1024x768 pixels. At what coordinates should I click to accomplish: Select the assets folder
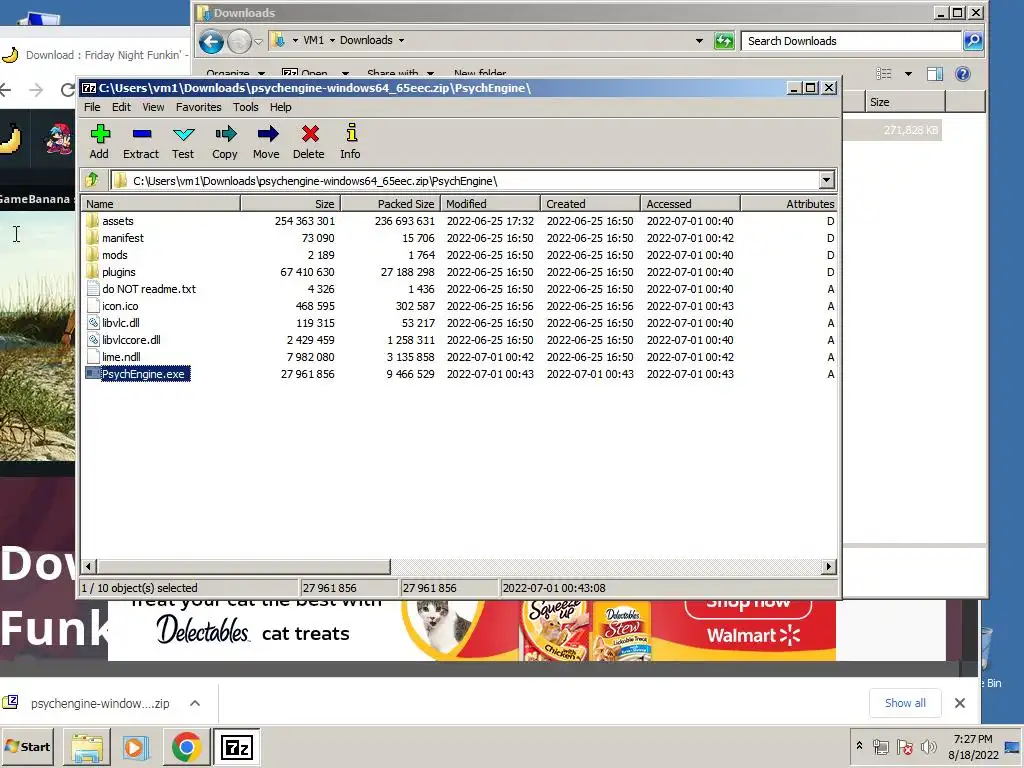coord(118,221)
